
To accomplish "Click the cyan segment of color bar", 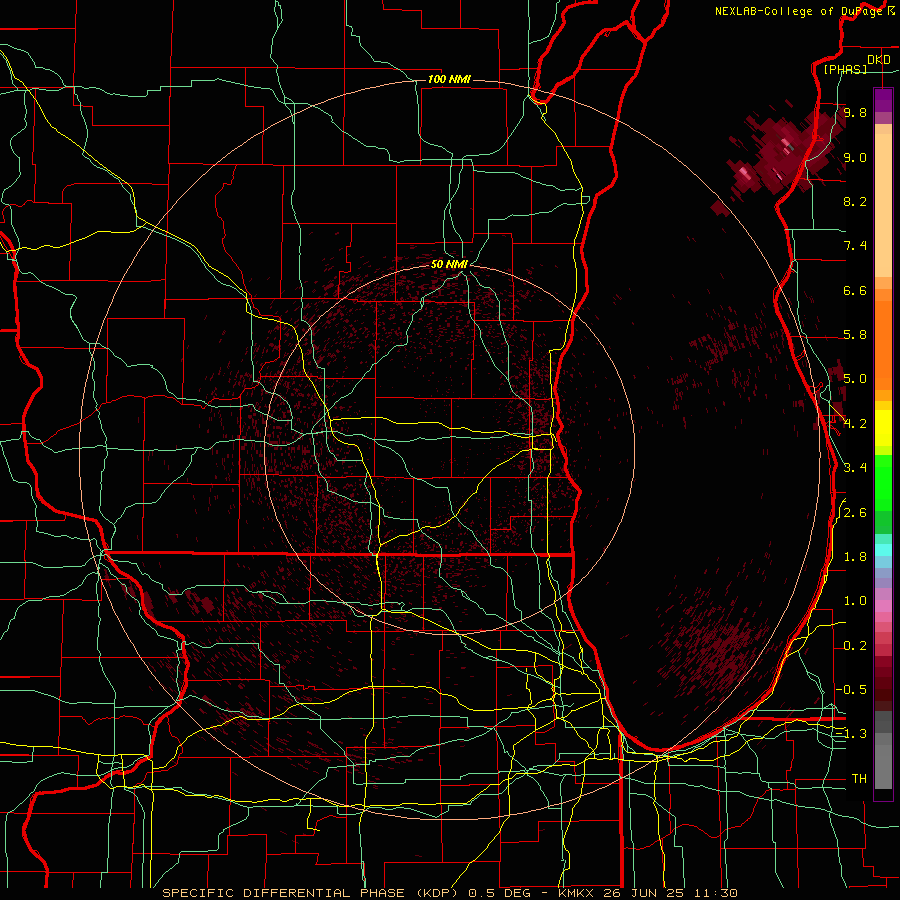I will (883, 550).
